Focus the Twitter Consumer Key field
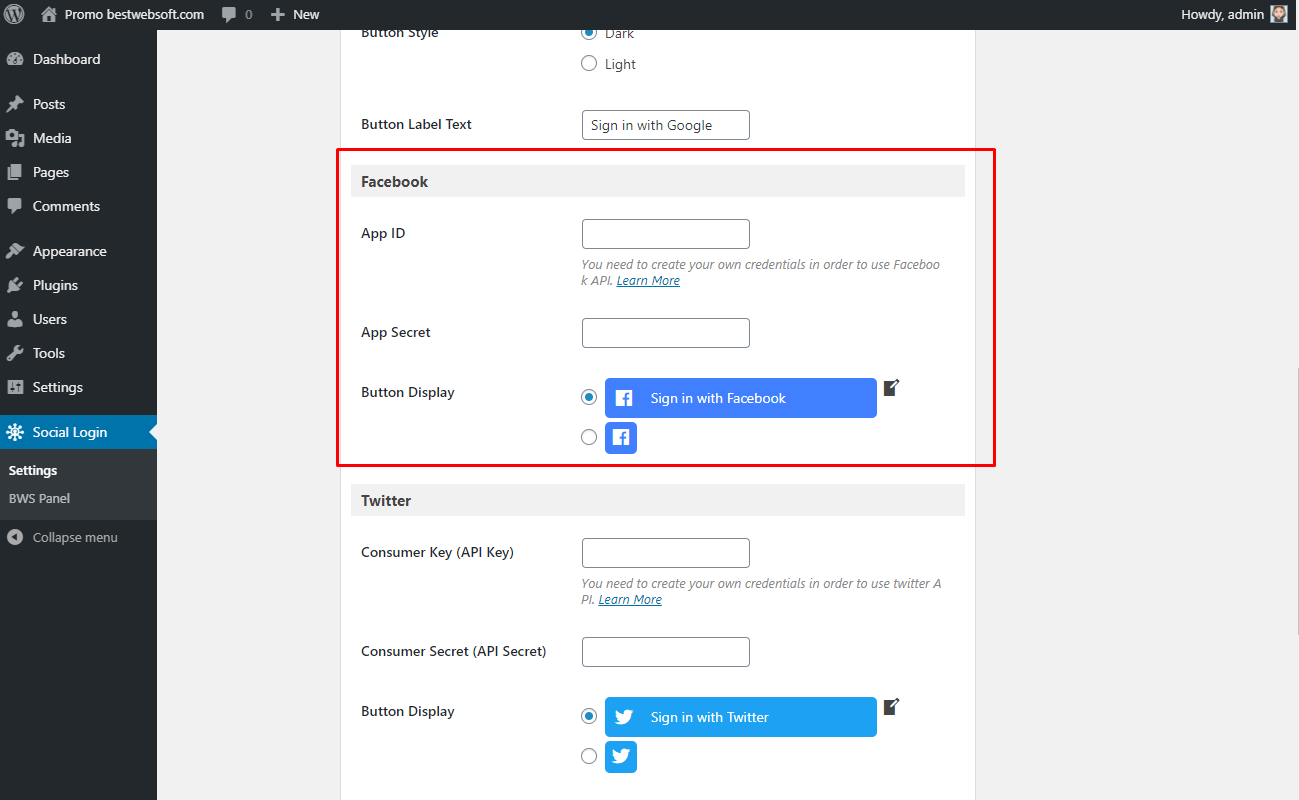The height and width of the screenshot is (800, 1299). point(666,553)
